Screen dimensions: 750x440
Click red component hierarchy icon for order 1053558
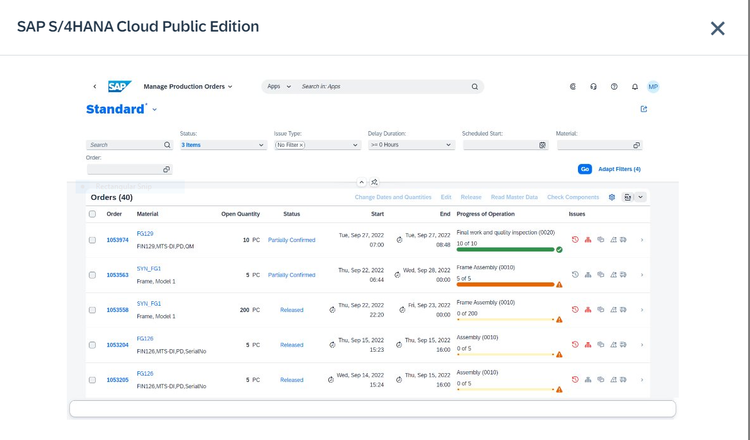[x=588, y=309]
